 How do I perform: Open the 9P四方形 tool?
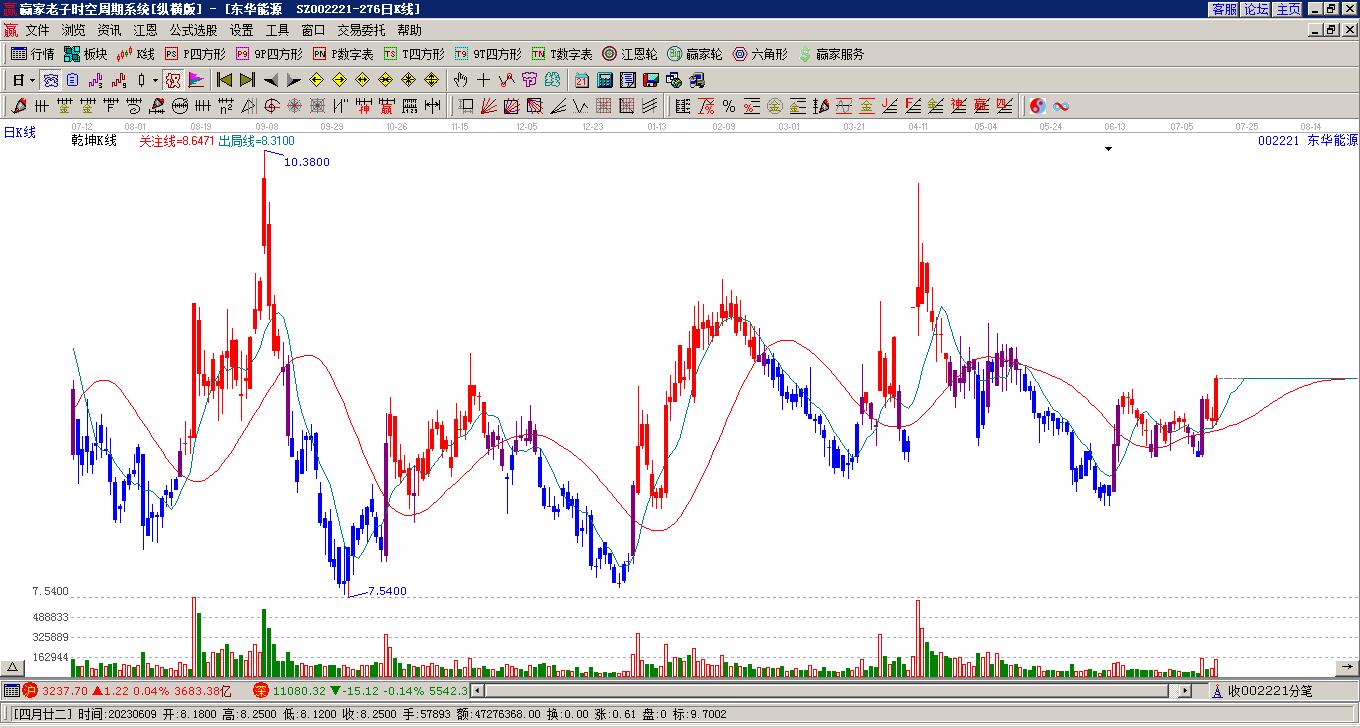[x=269, y=54]
